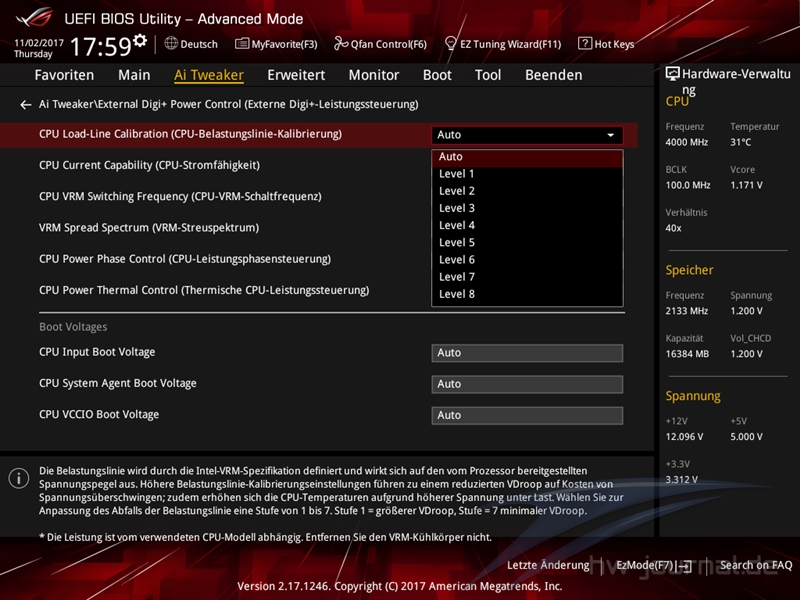Select CPU Power Phase Control row
The image size is (800, 600).
(x=185, y=259)
